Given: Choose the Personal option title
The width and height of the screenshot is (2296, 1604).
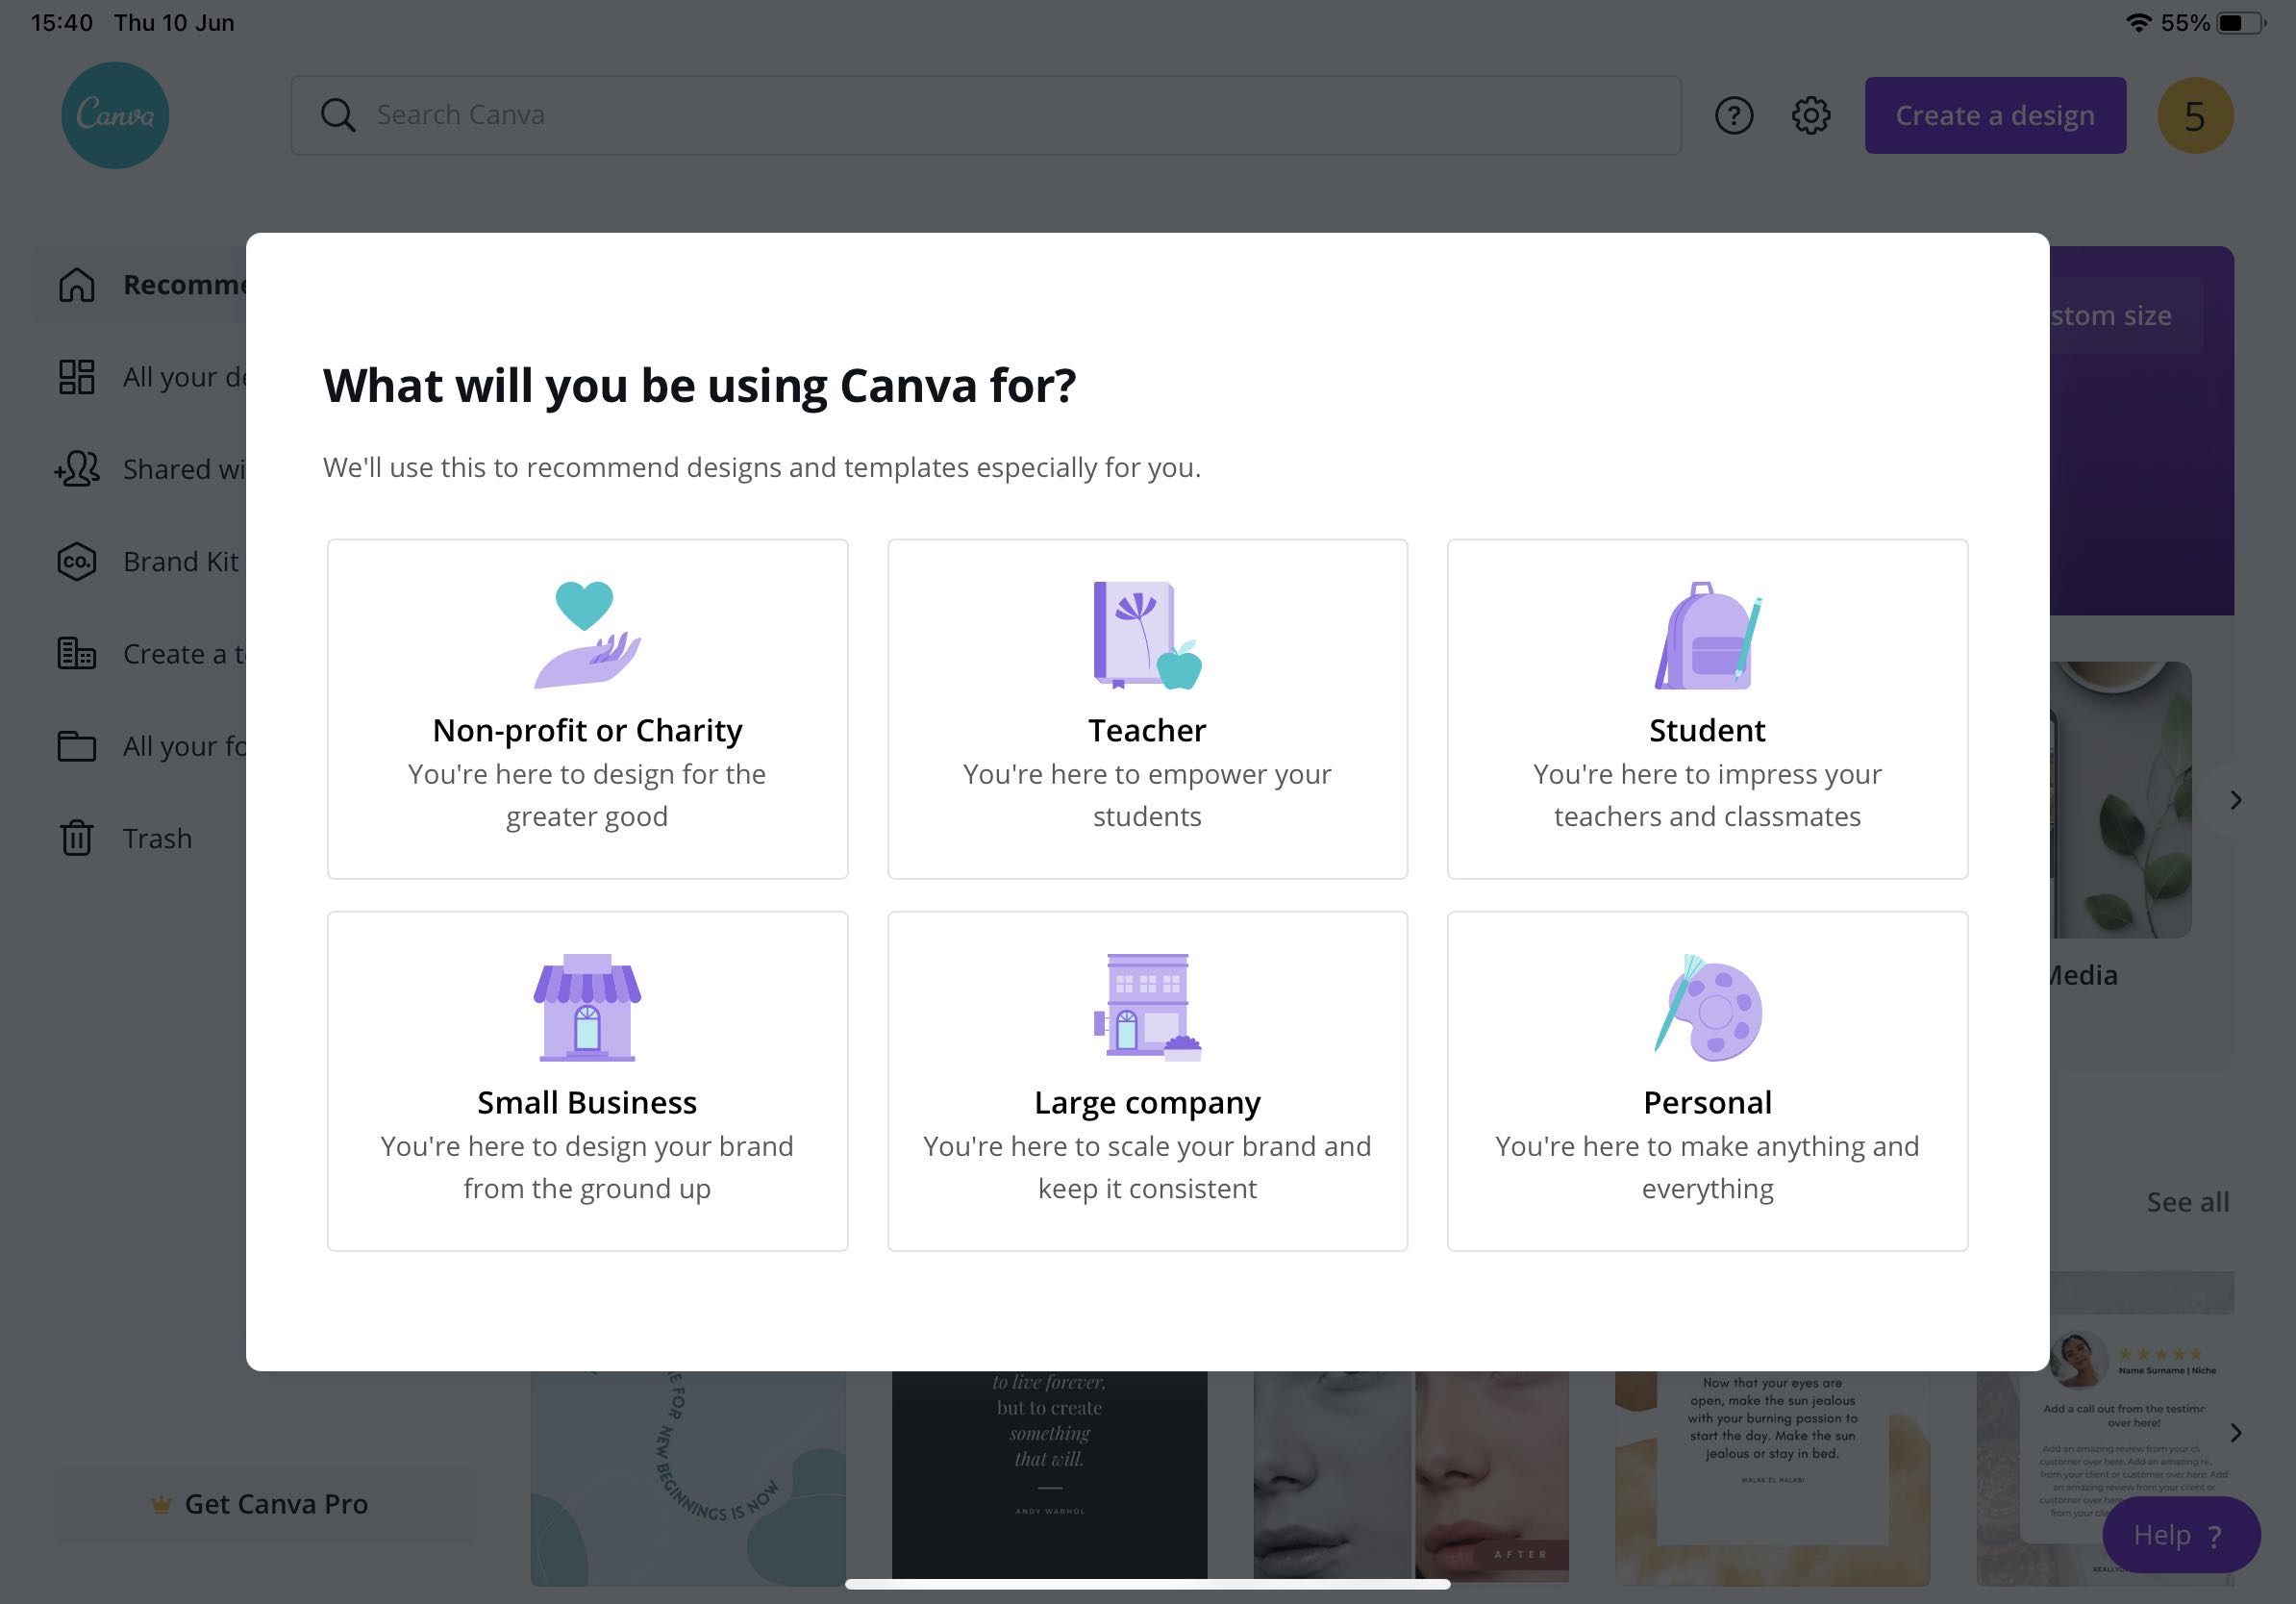Looking at the screenshot, I should click(1707, 1102).
